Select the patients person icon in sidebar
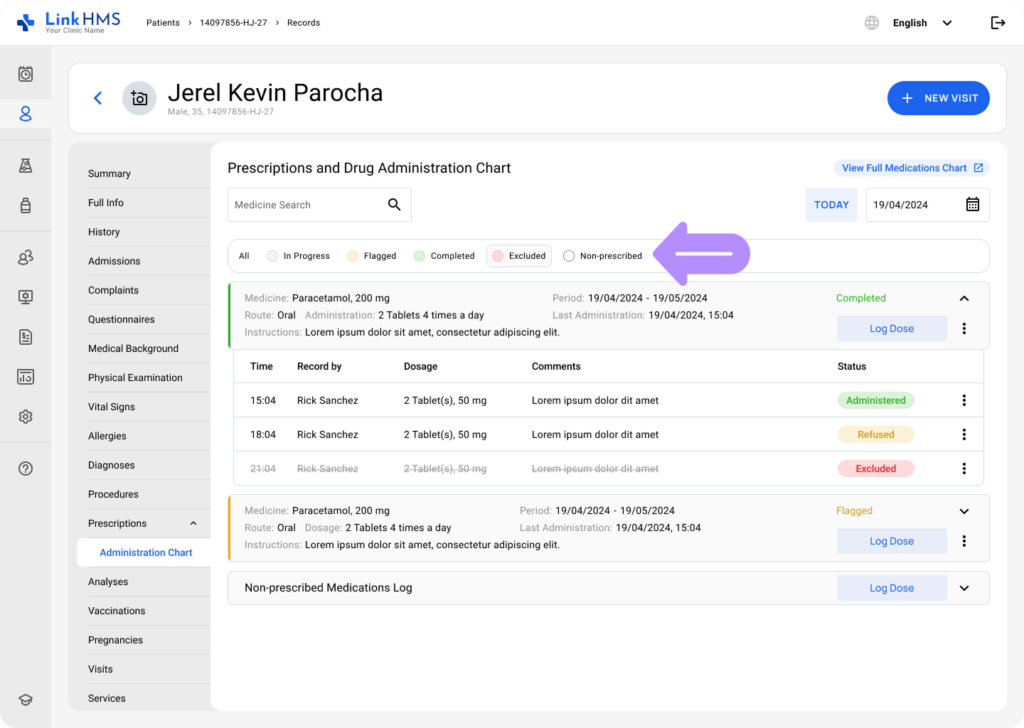The height and width of the screenshot is (728, 1024). 25,114
